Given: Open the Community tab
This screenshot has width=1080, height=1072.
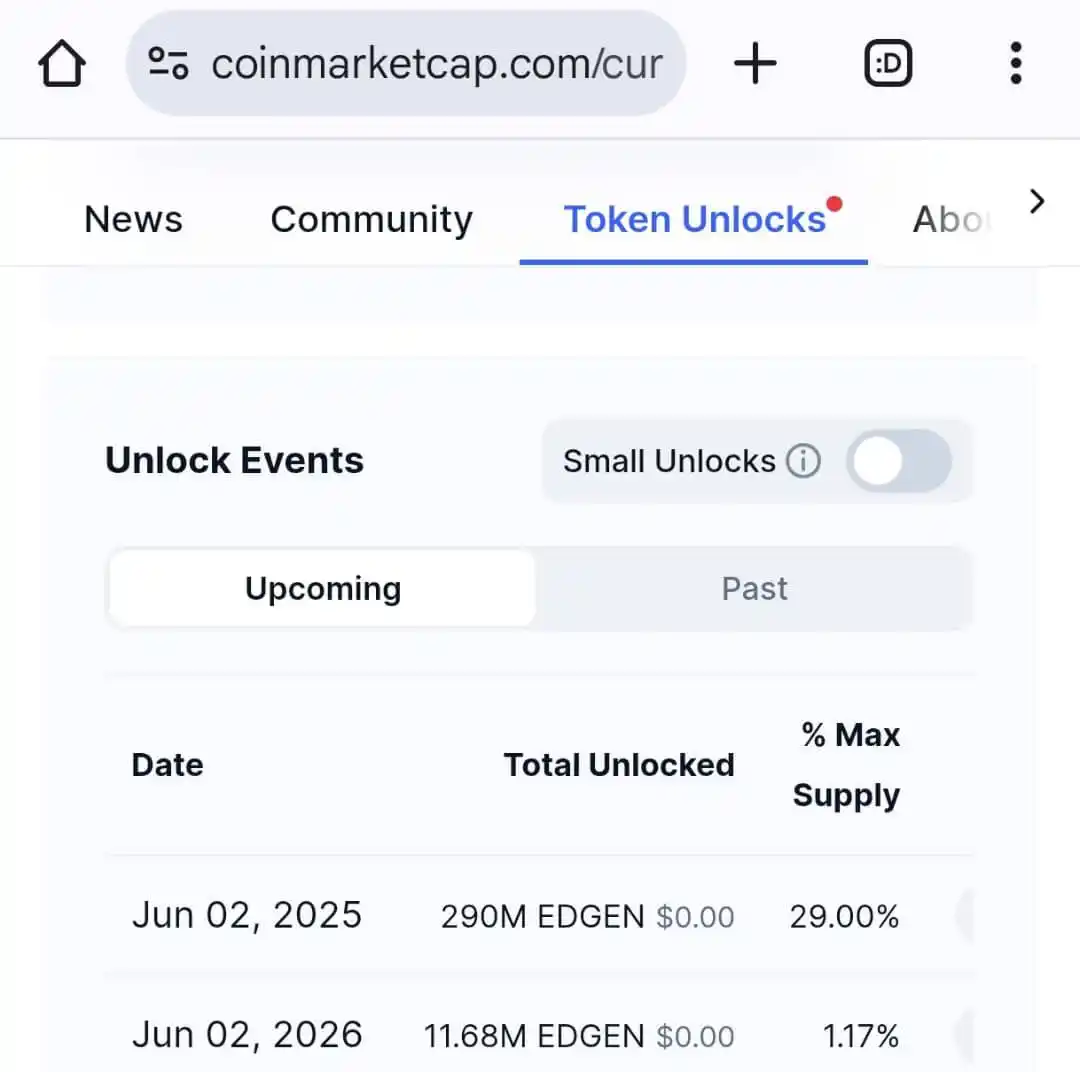Looking at the screenshot, I should [371, 219].
